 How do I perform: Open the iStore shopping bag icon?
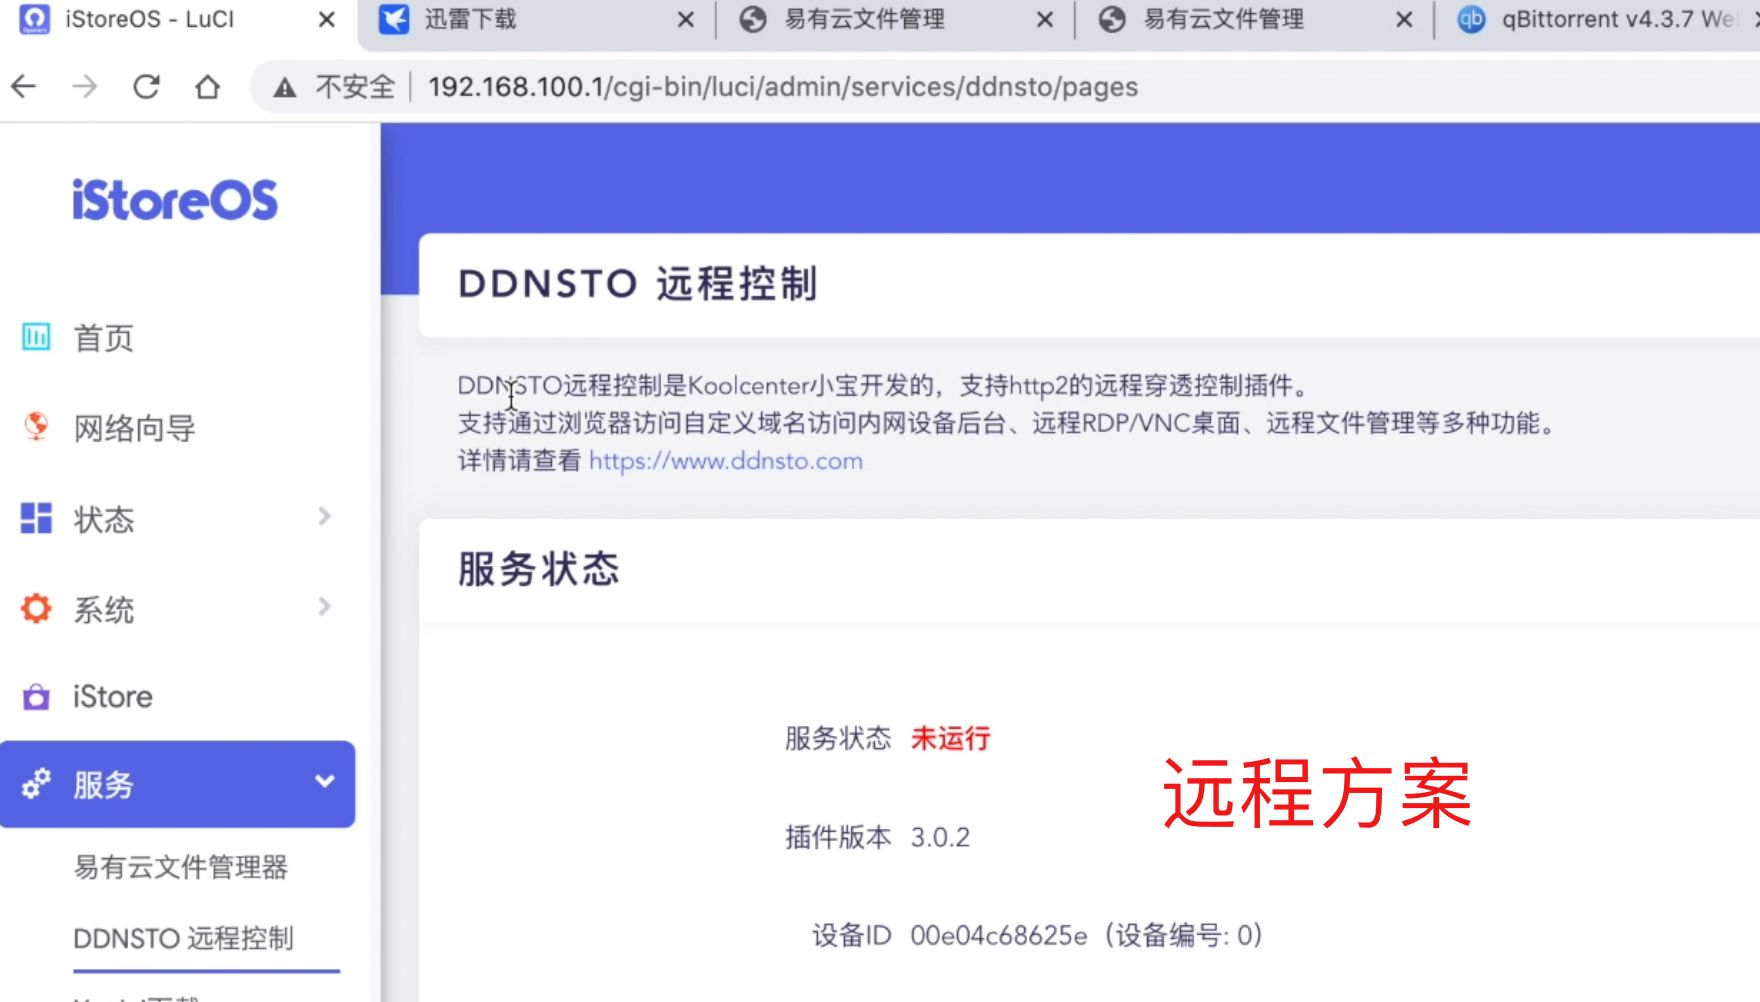click(36, 697)
